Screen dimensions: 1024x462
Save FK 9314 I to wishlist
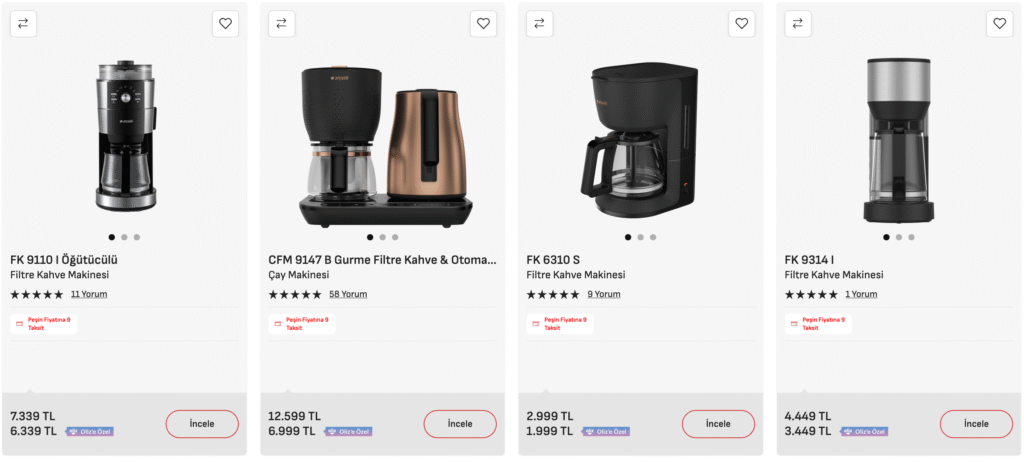point(1000,24)
